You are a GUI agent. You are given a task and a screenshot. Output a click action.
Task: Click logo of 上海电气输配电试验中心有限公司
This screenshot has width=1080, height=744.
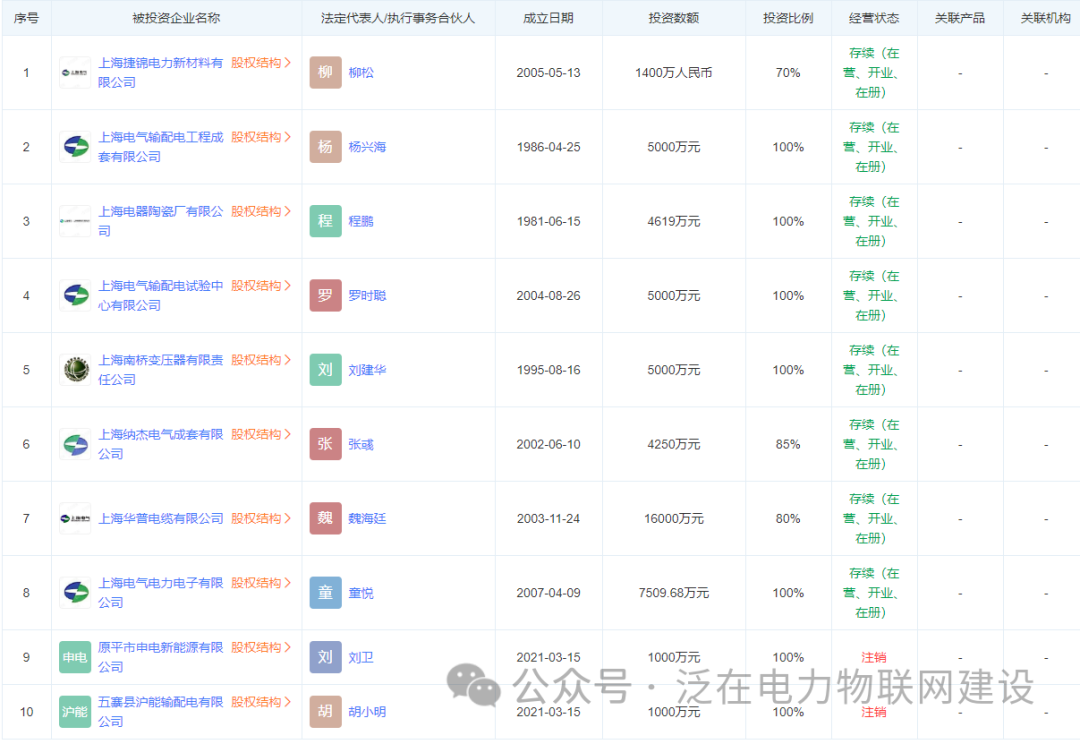(x=75, y=296)
